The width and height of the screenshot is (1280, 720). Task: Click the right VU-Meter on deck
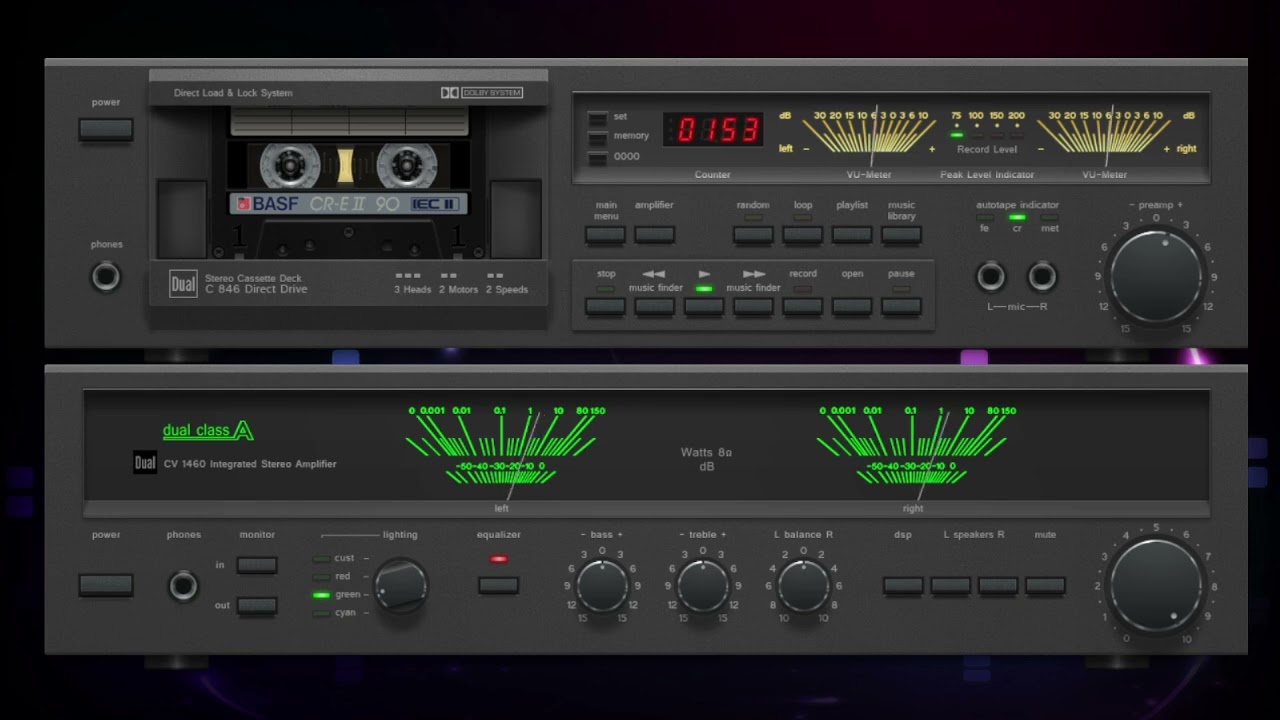(1105, 137)
